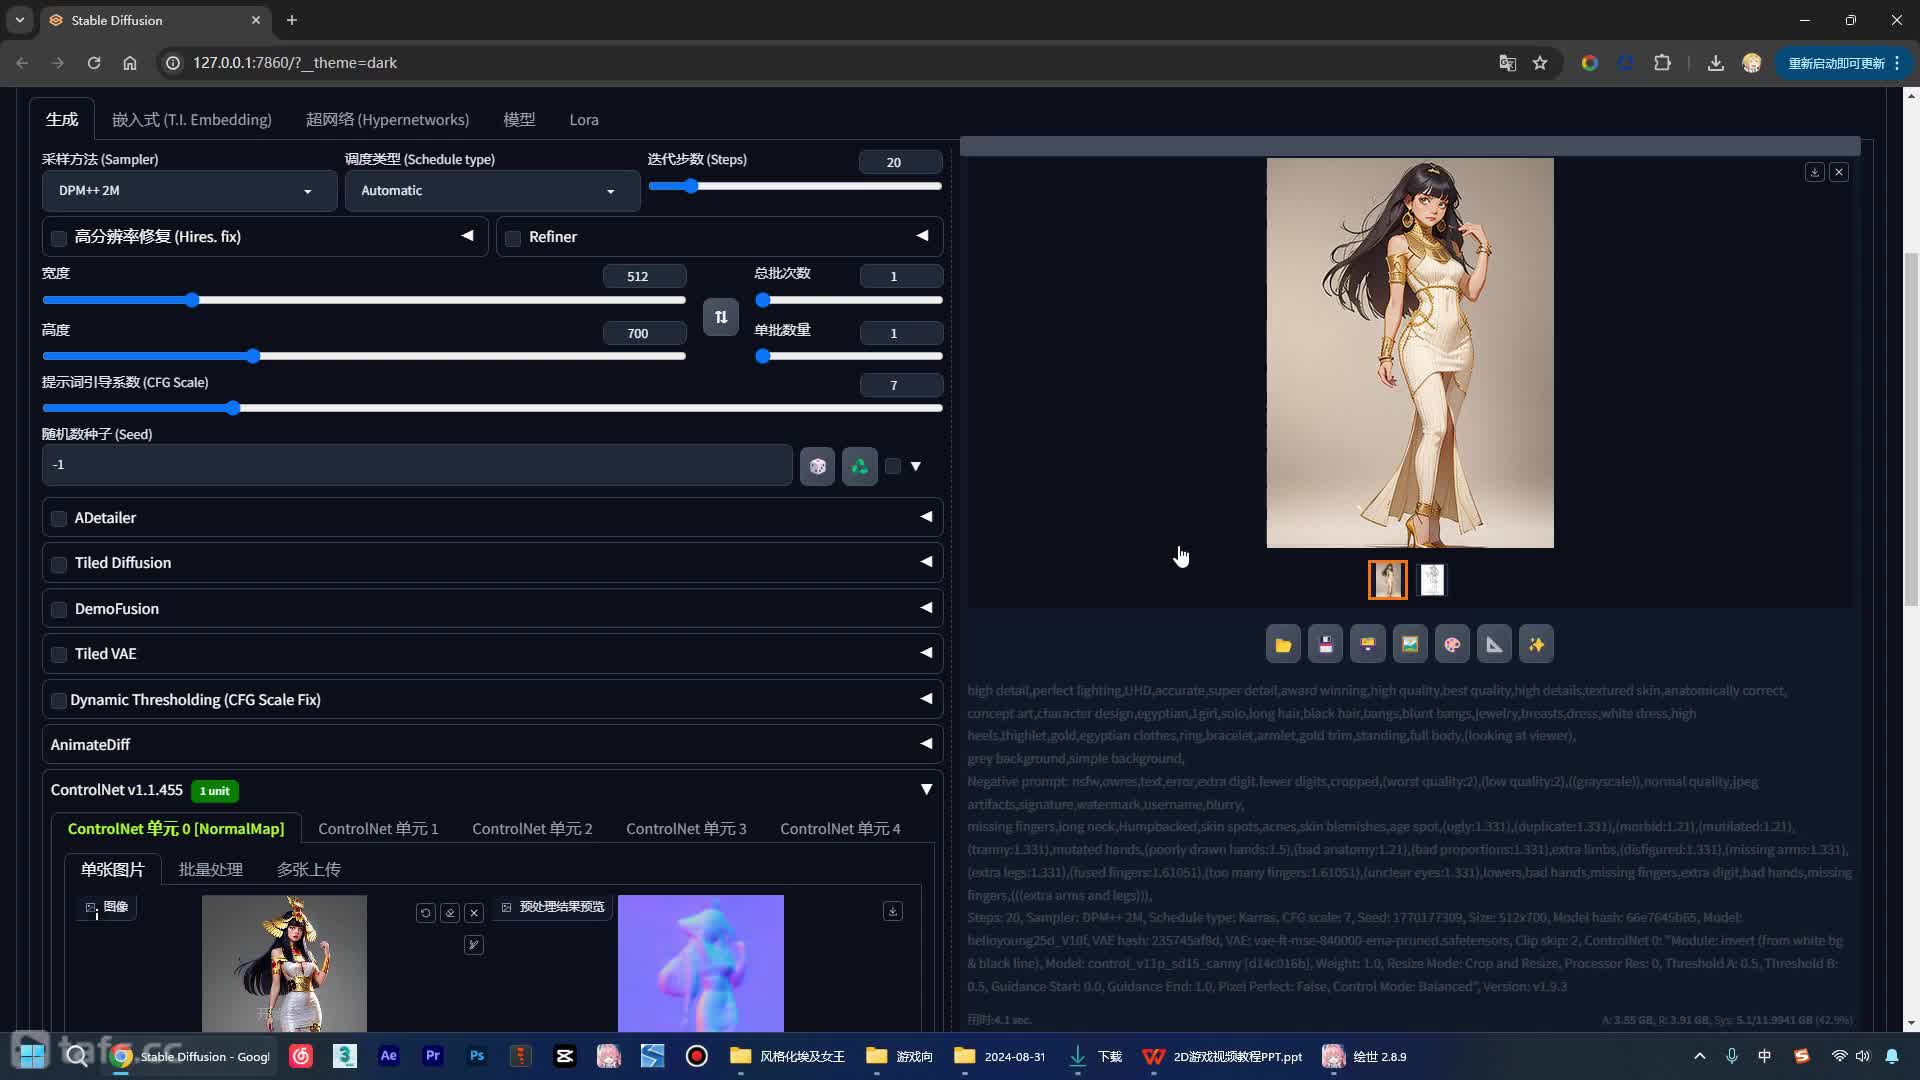Enable the Tiled VAE checkbox
This screenshot has width=1920, height=1080.
coord(59,655)
